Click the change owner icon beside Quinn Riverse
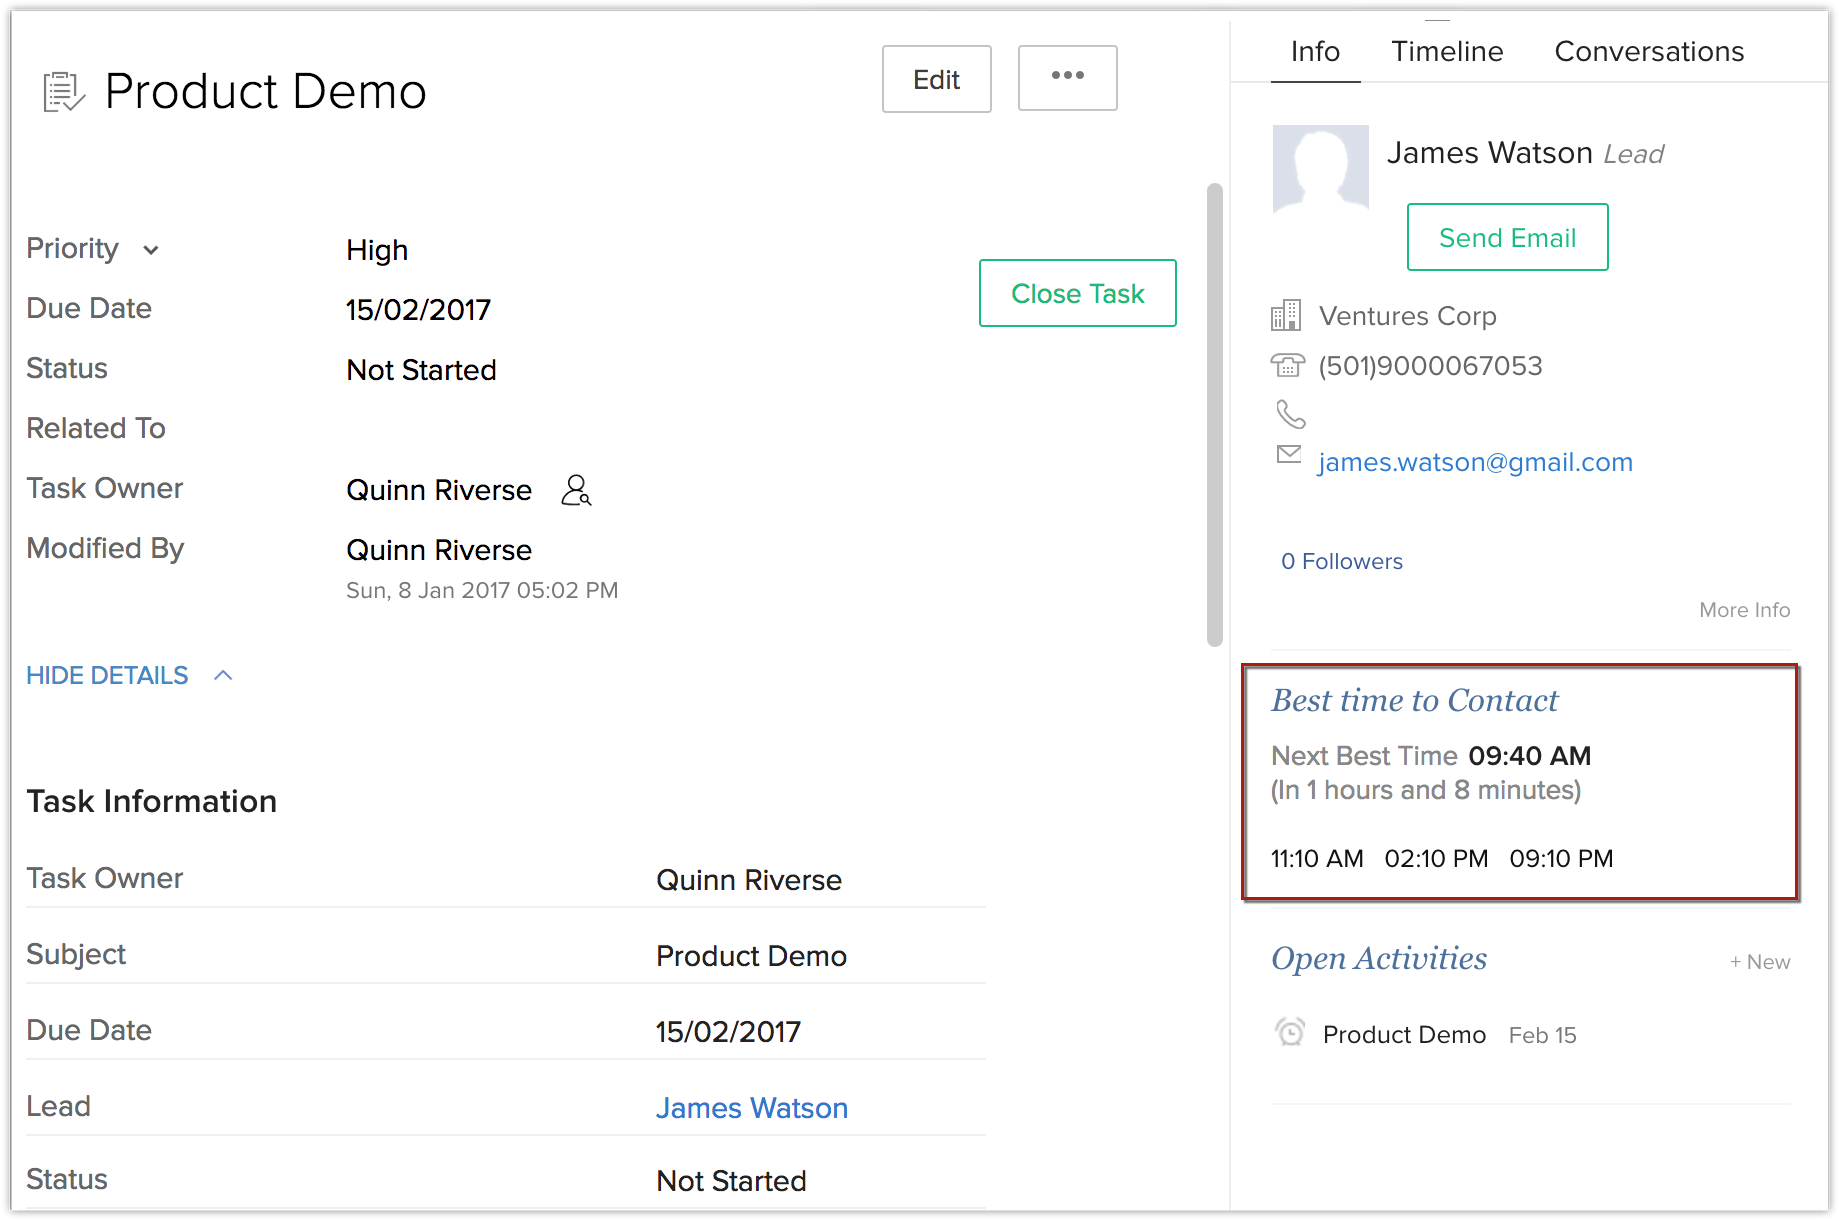 pyautogui.click(x=576, y=490)
